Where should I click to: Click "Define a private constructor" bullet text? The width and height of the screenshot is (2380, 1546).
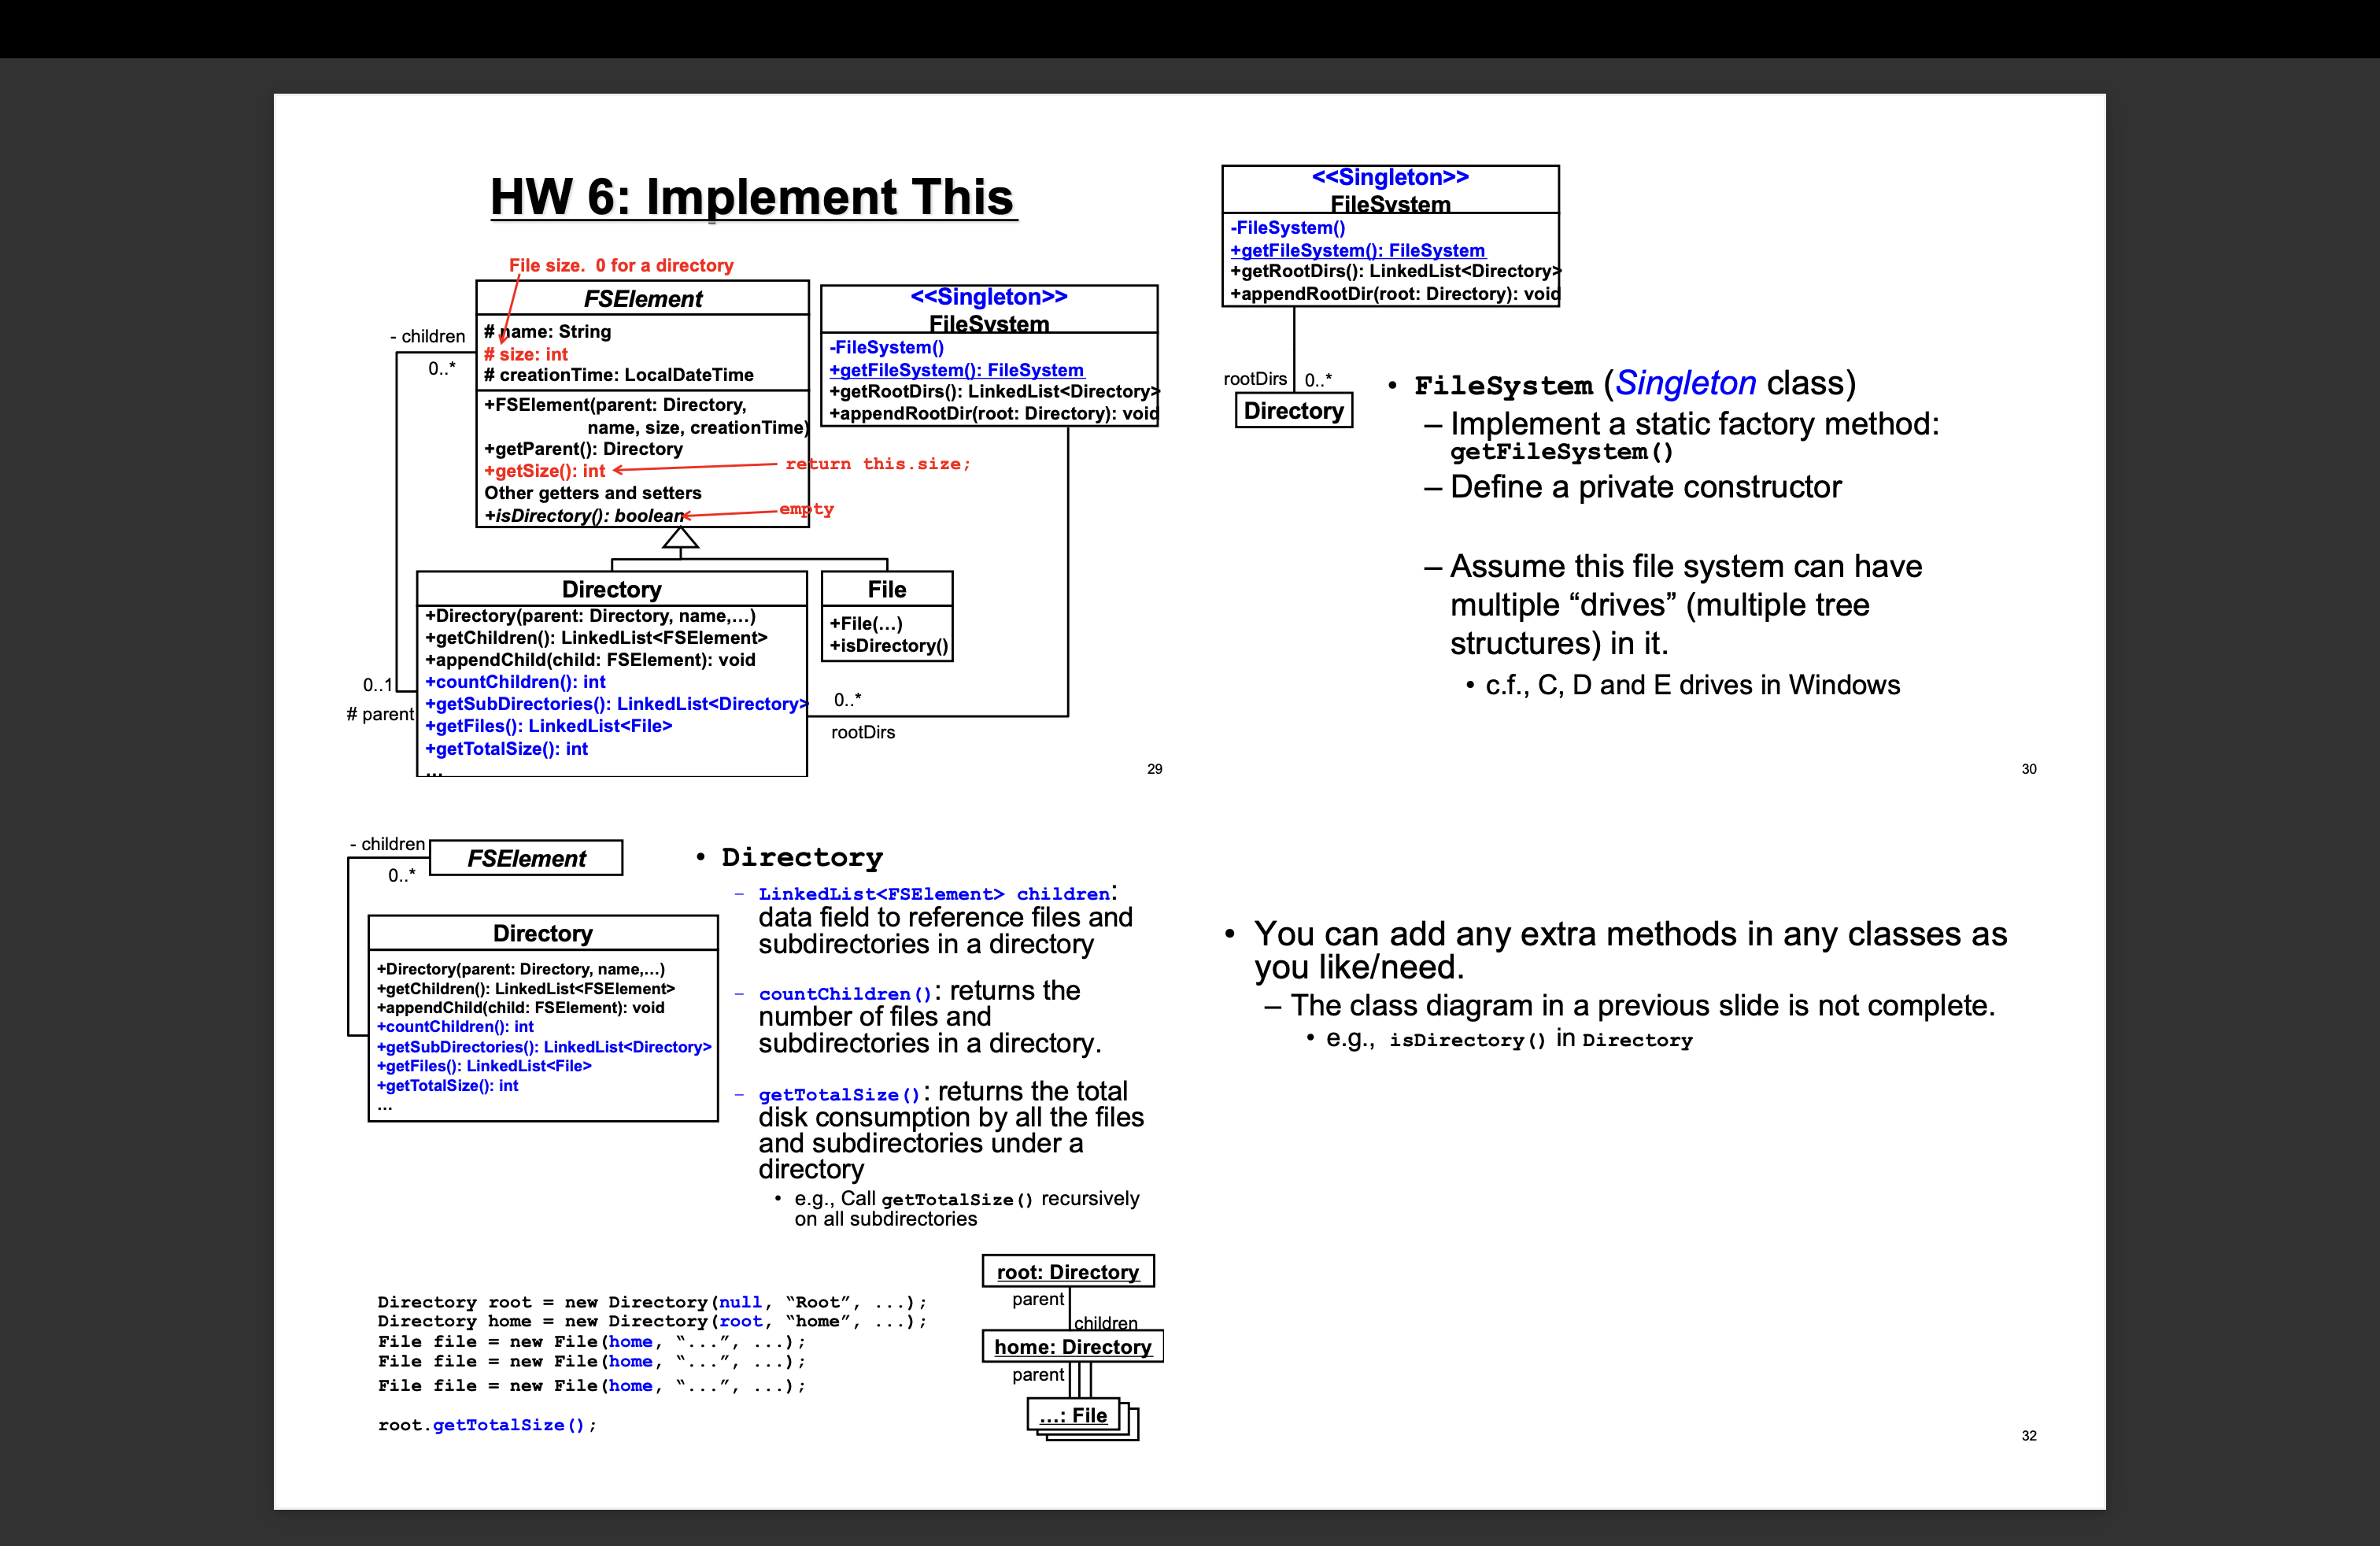pos(1645,487)
